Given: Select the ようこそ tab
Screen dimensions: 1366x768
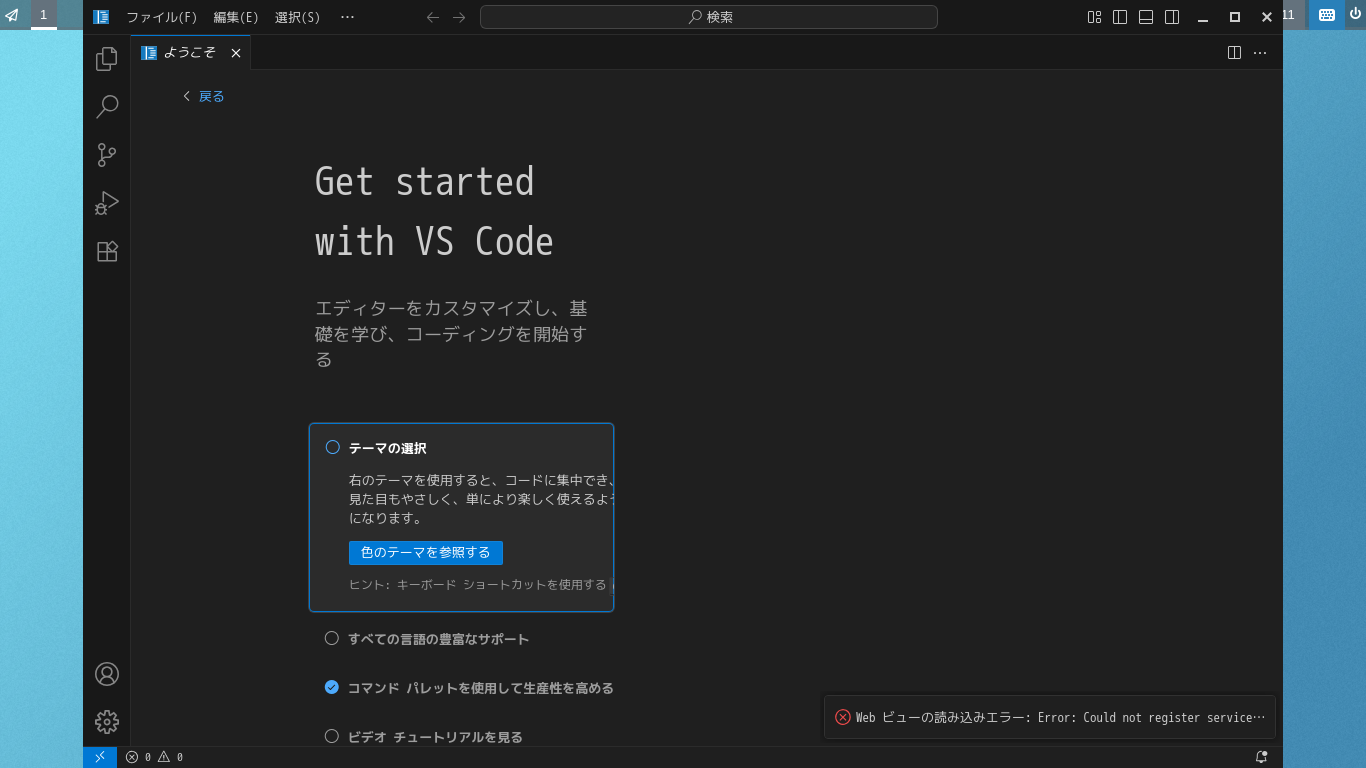Looking at the screenshot, I should (x=190, y=53).
